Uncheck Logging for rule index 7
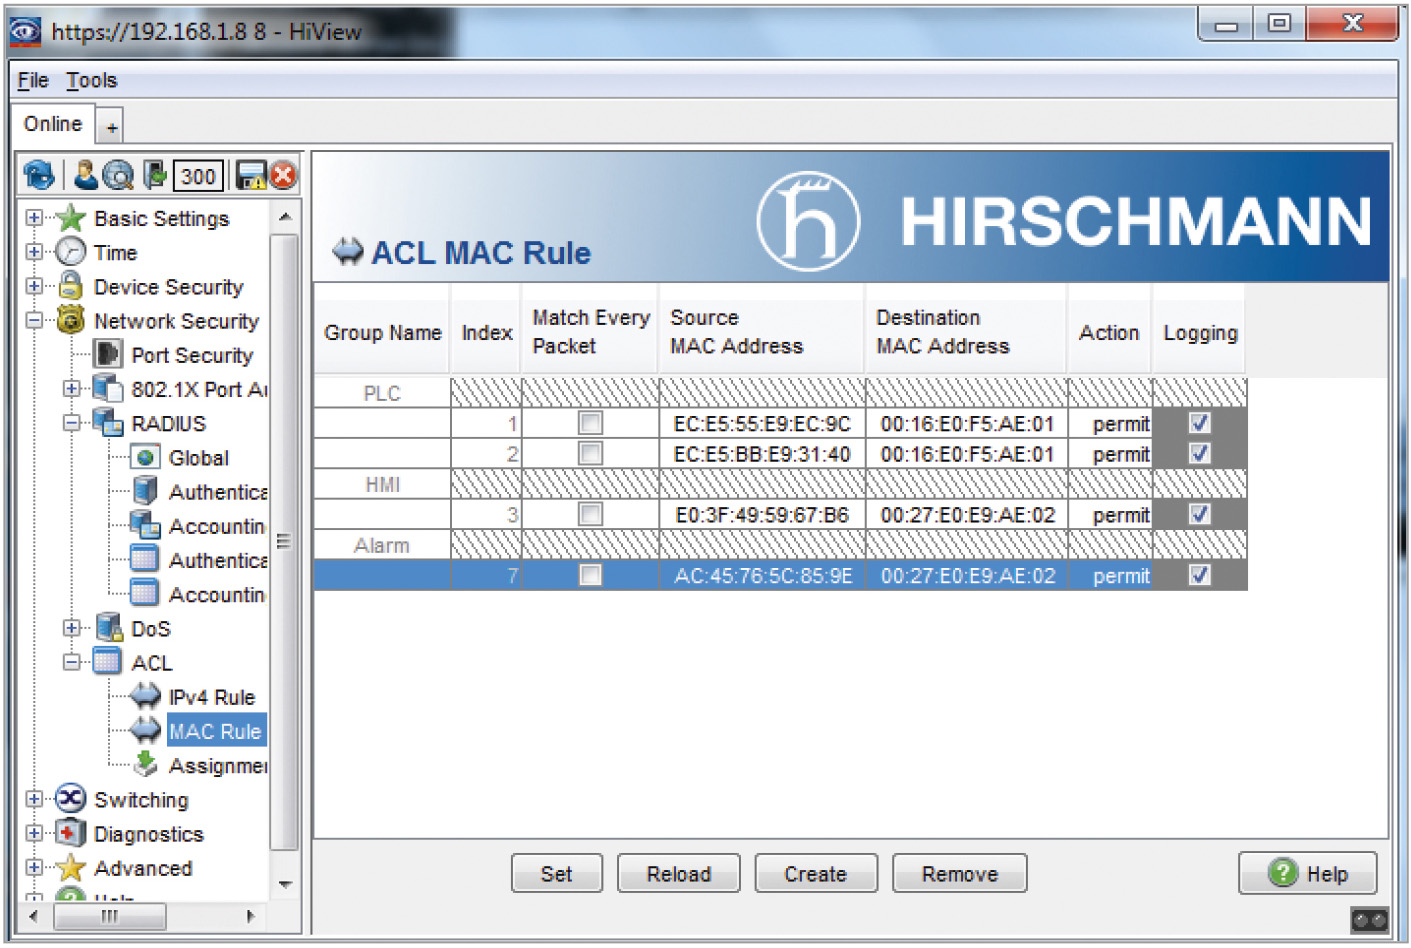The height and width of the screenshot is (948, 1411). point(1199,575)
